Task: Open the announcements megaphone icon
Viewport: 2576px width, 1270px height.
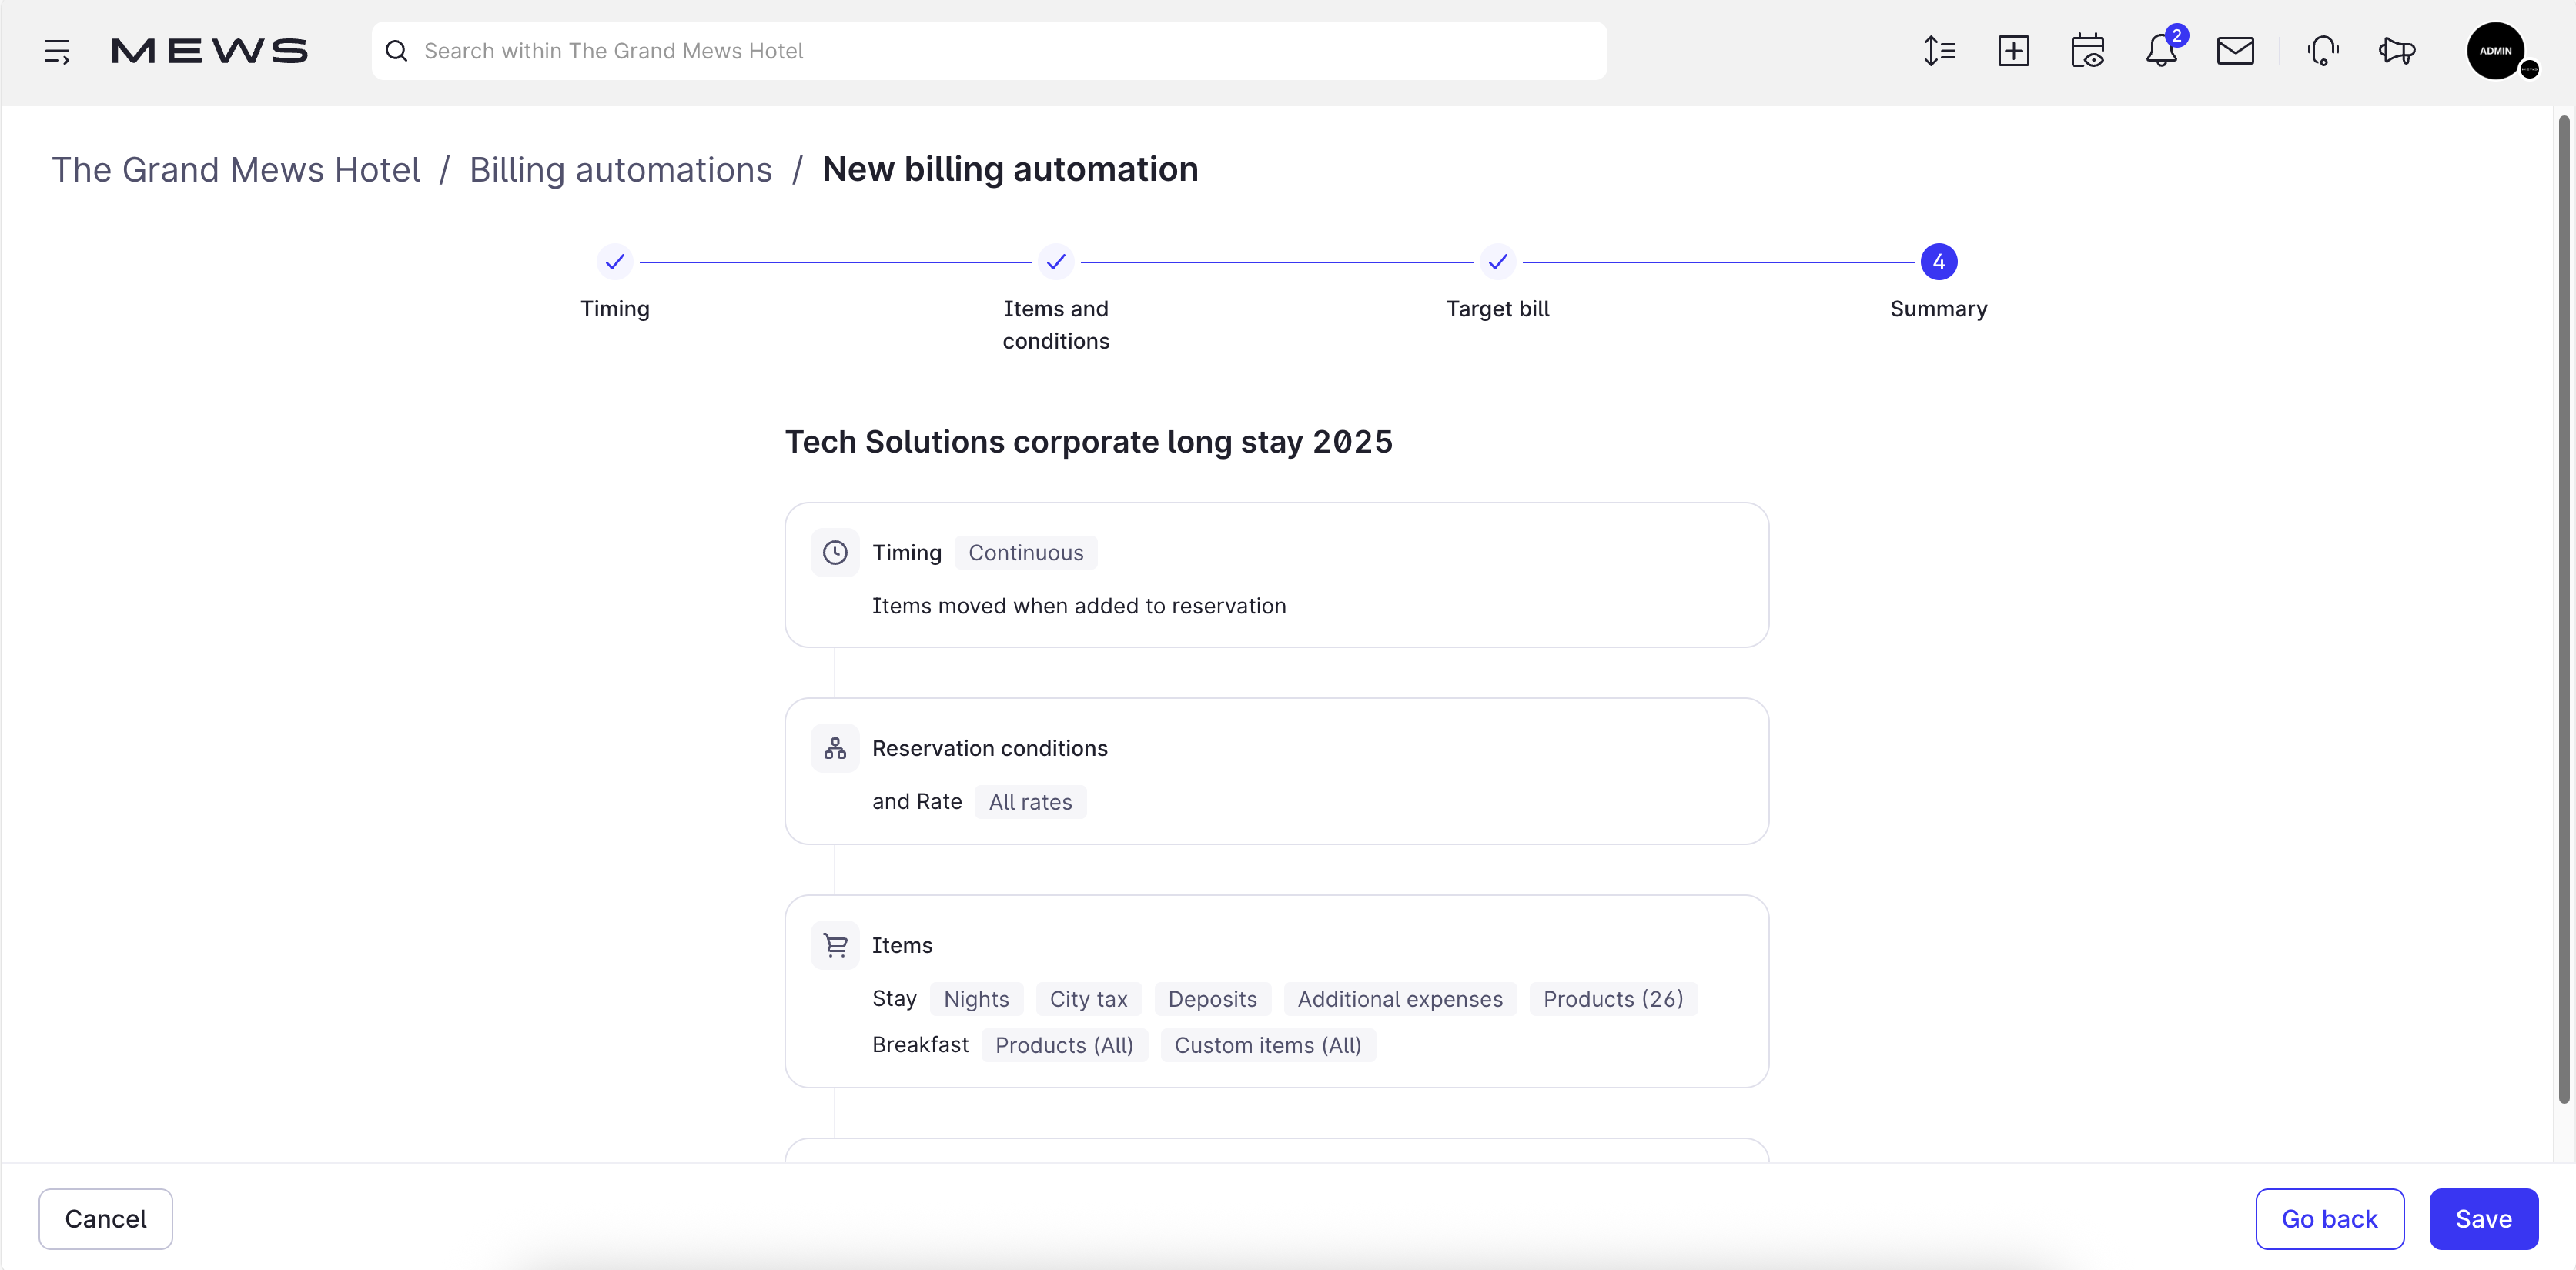Action: tap(2397, 51)
